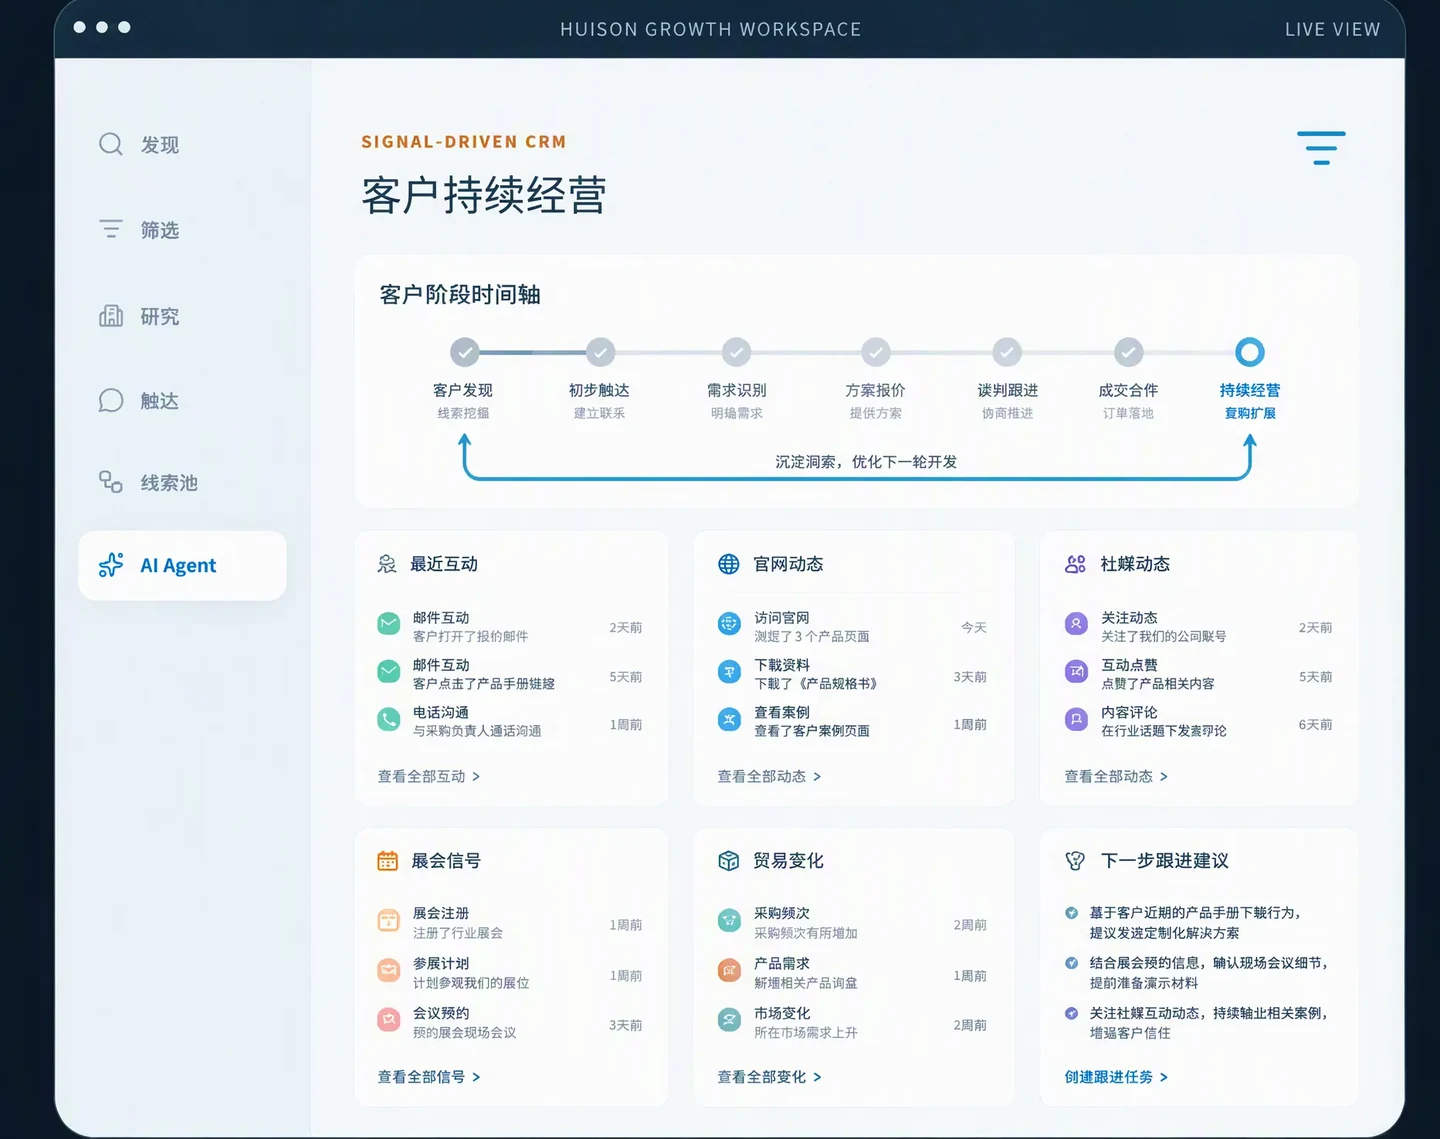Click the cube icon beside 贸易变化
The width and height of the screenshot is (1440, 1139).
729,861
